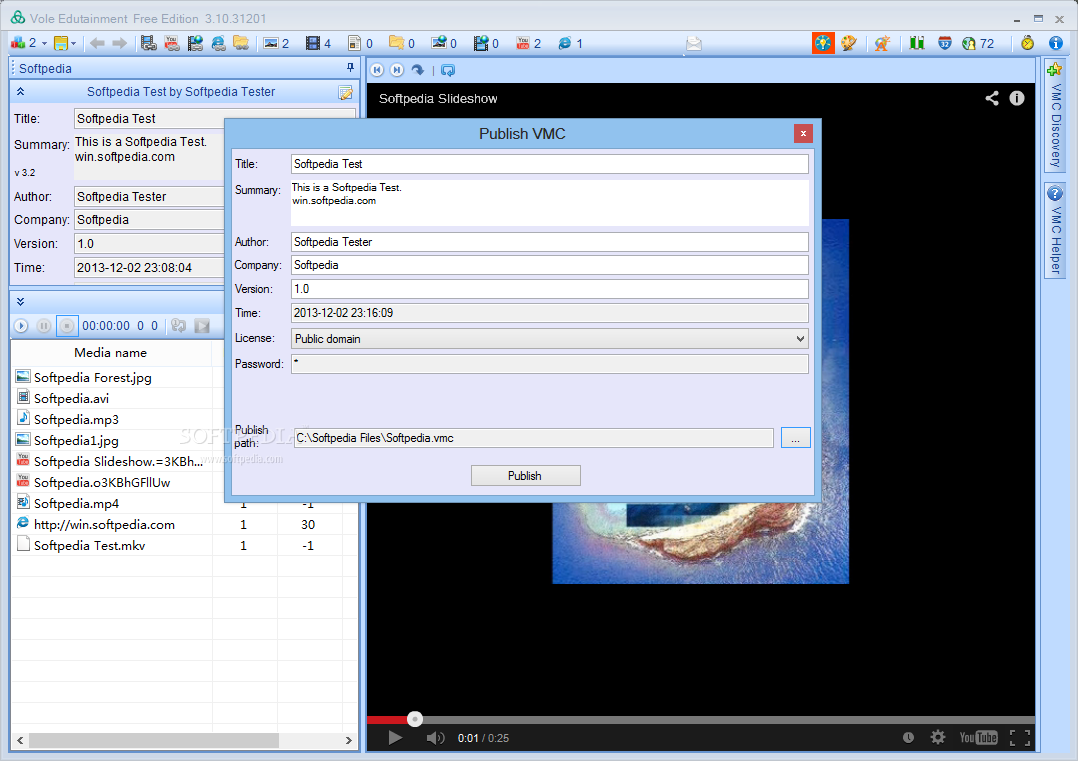1078x761 pixels.
Task: Select Softpedia Test.mkv in media list
Action: pyautogui.click(x=89, y=545)
